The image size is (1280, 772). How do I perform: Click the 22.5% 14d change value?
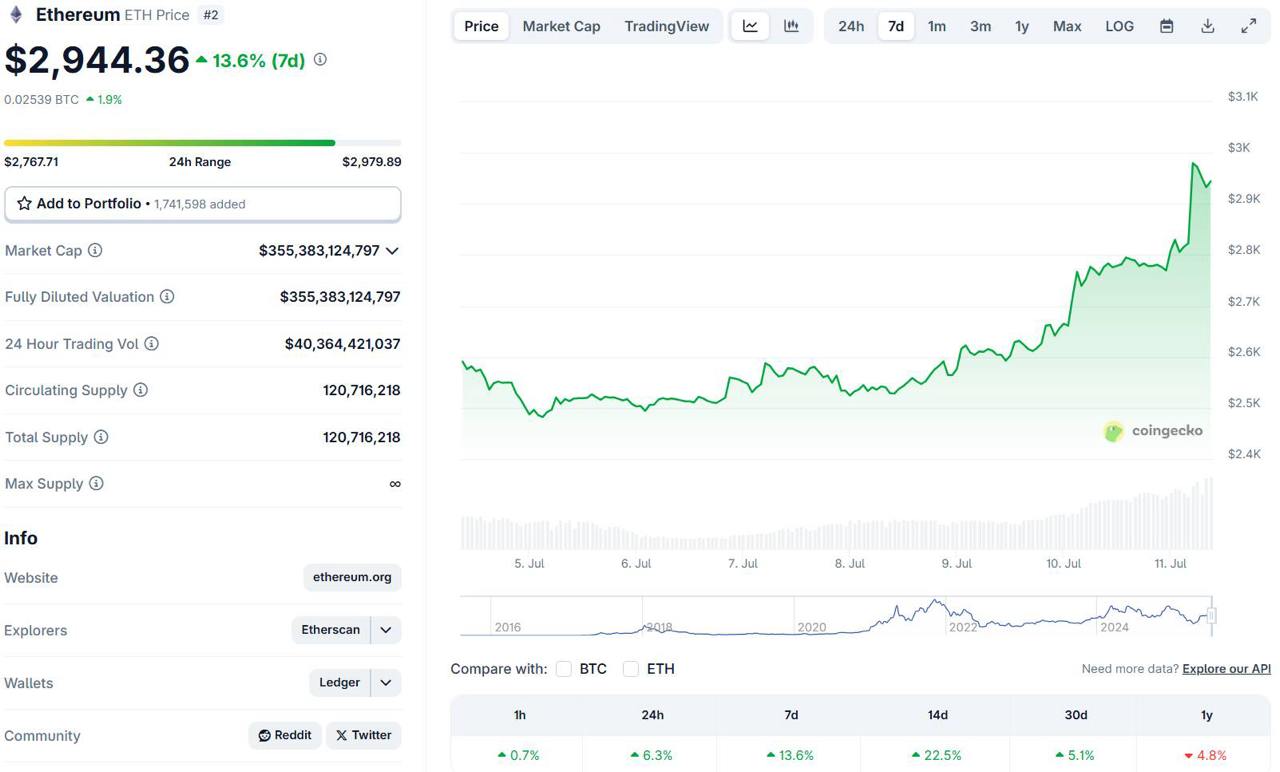(937, 755)
